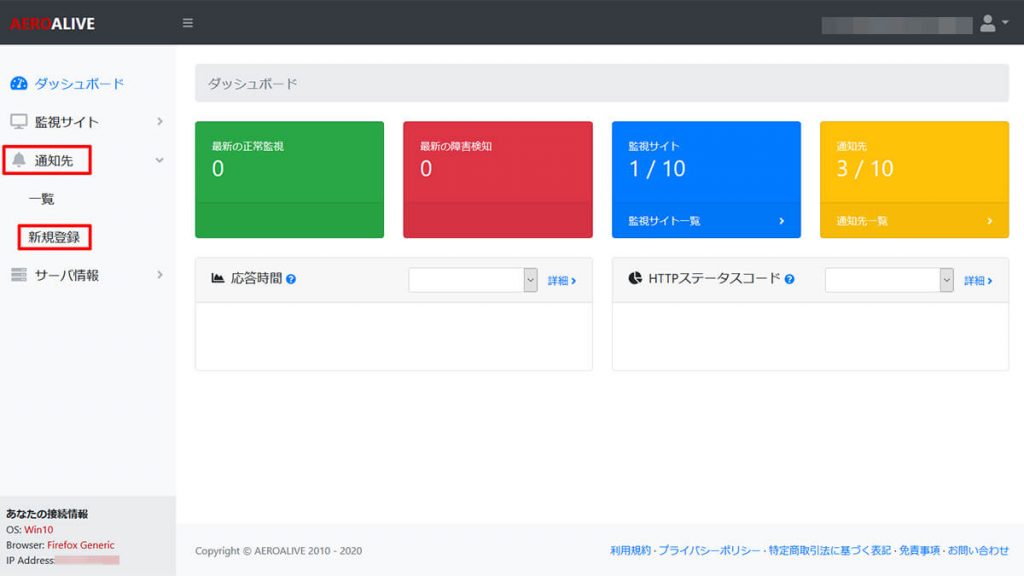Toggle the hamburger sidebar menu icon

pyautogui.click(x=187, y=23)
